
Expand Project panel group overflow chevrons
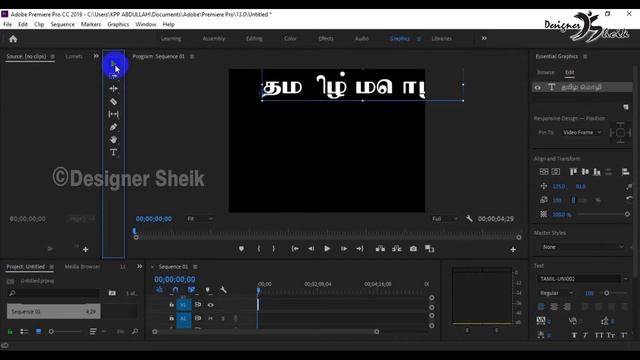[140, 267]
